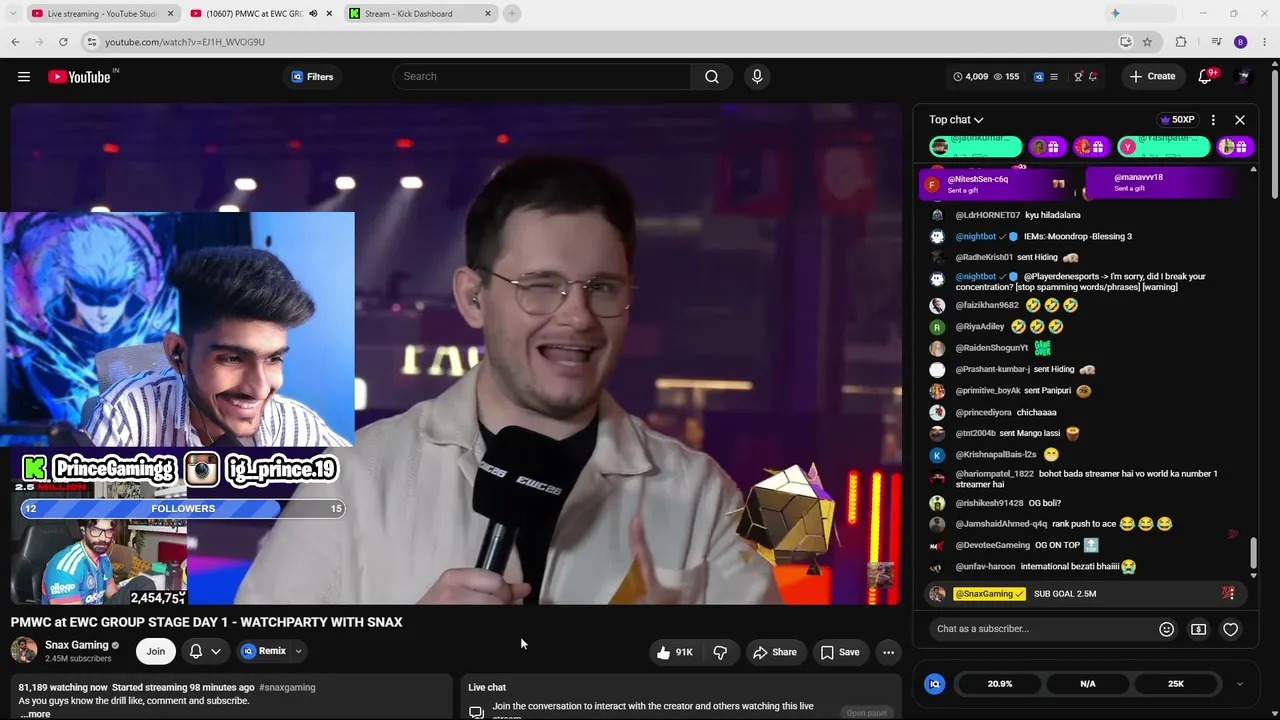Expand the Remix dropdown arrow
This screenshot has height=720, width=1280.
click(298, 651)
